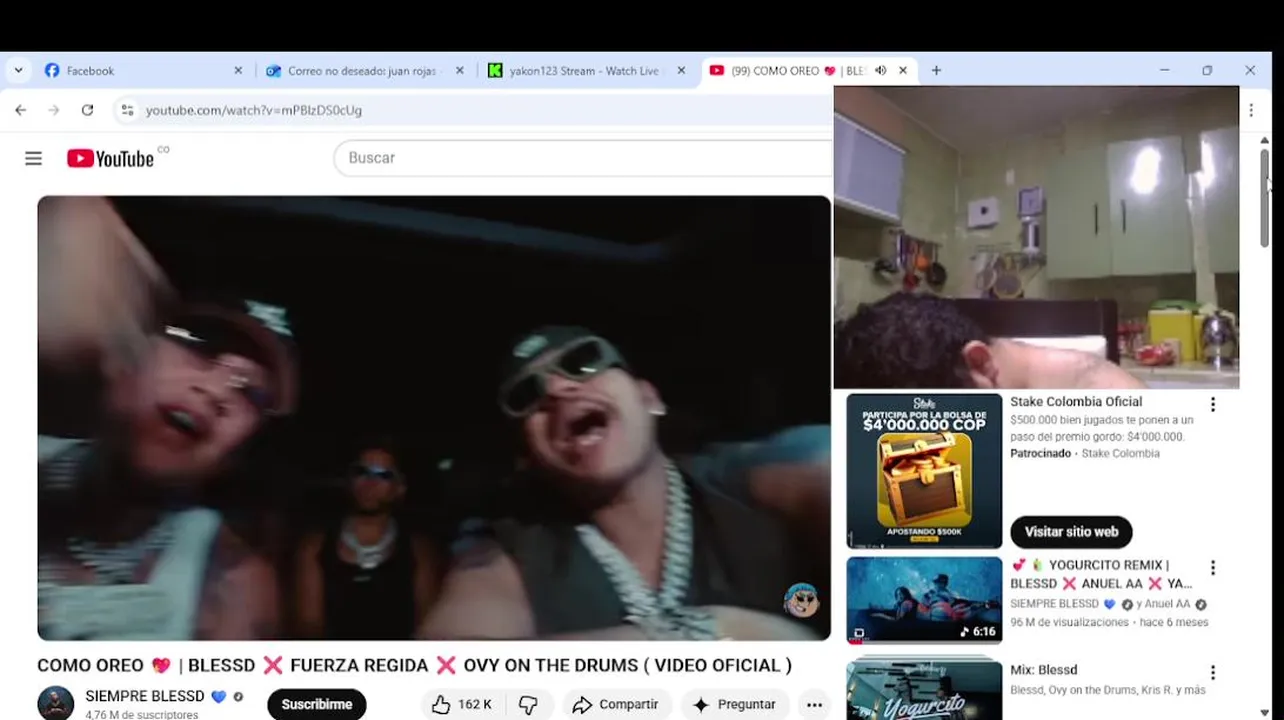View site information icon in address bar
Image resolution: width=1284 pixels, height=720 pixels.
127,110
